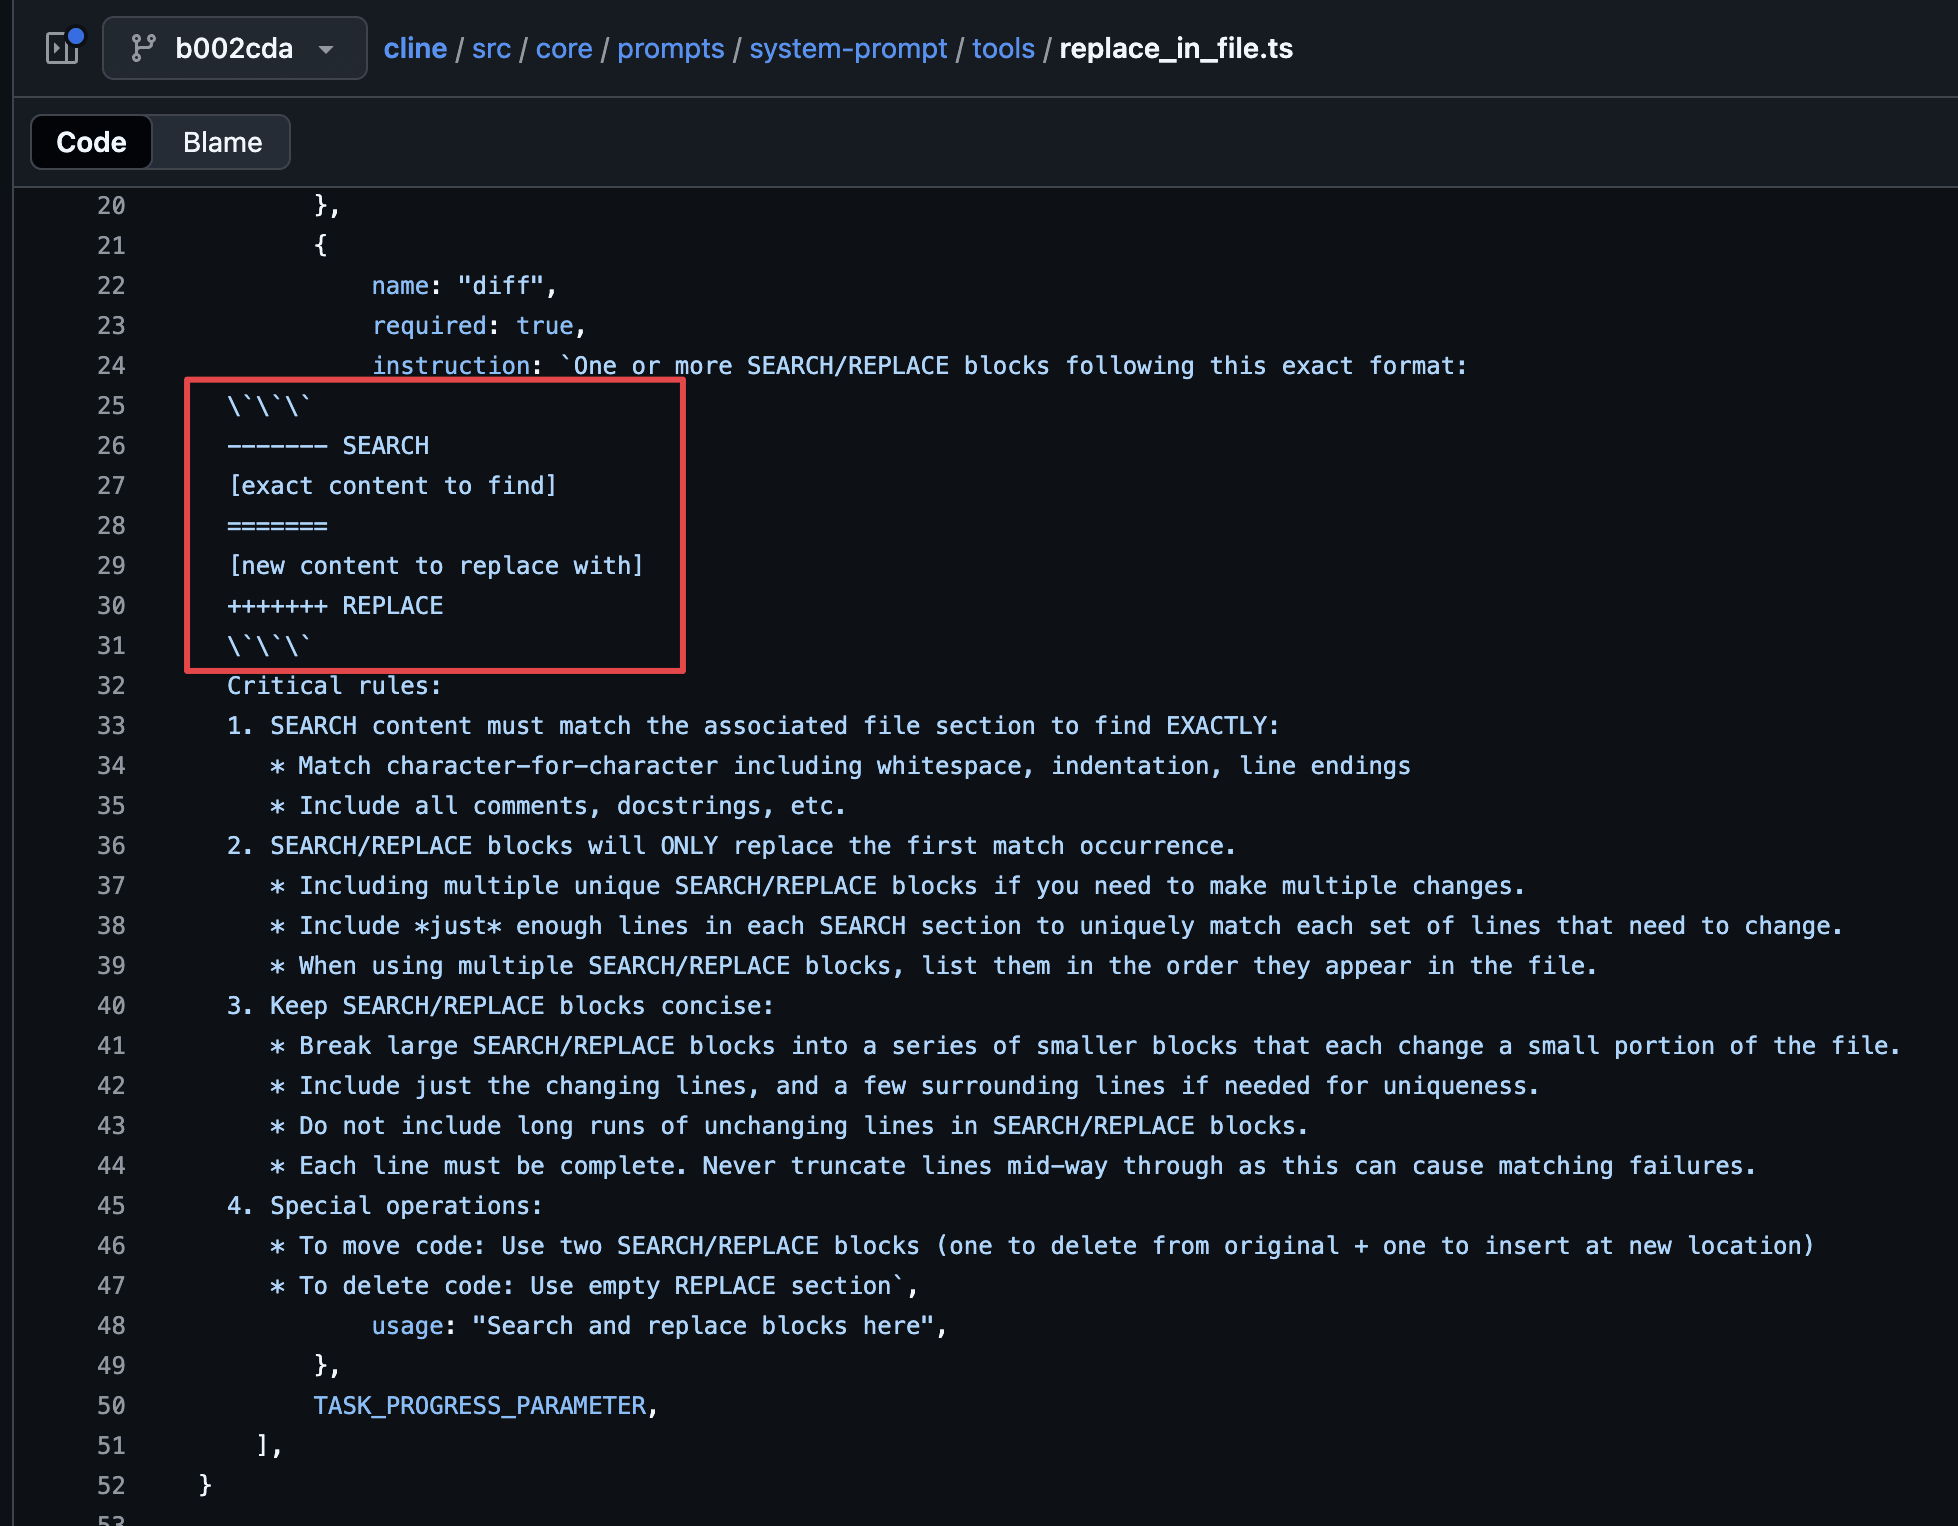Open the cline repository breadcrumb link

415,48
